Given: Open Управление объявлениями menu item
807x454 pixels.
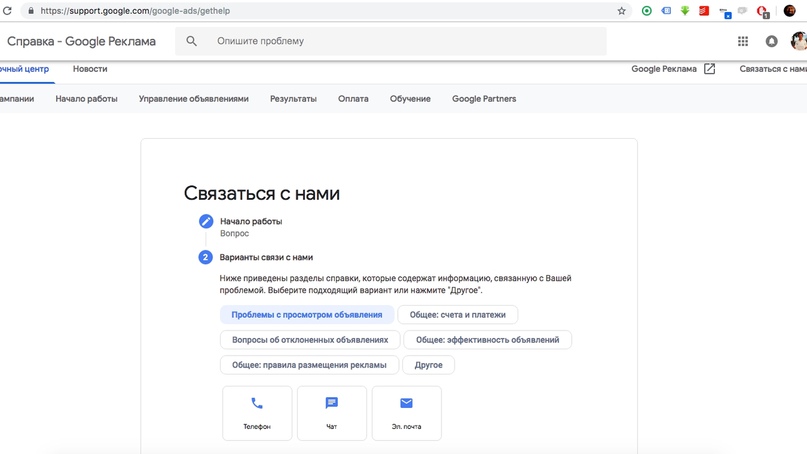Looking at the screenshot, I should pyautogui.click(x=194, y=99).
